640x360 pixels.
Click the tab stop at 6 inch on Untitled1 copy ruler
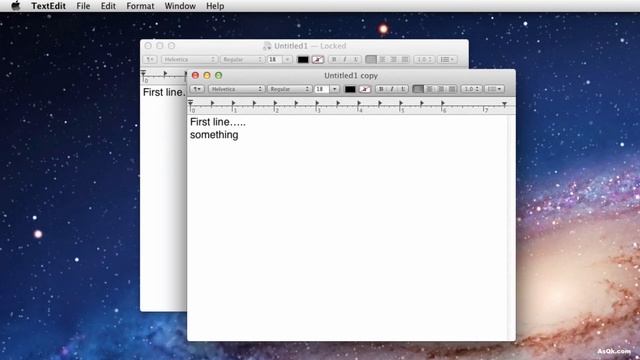coord(442,104)
